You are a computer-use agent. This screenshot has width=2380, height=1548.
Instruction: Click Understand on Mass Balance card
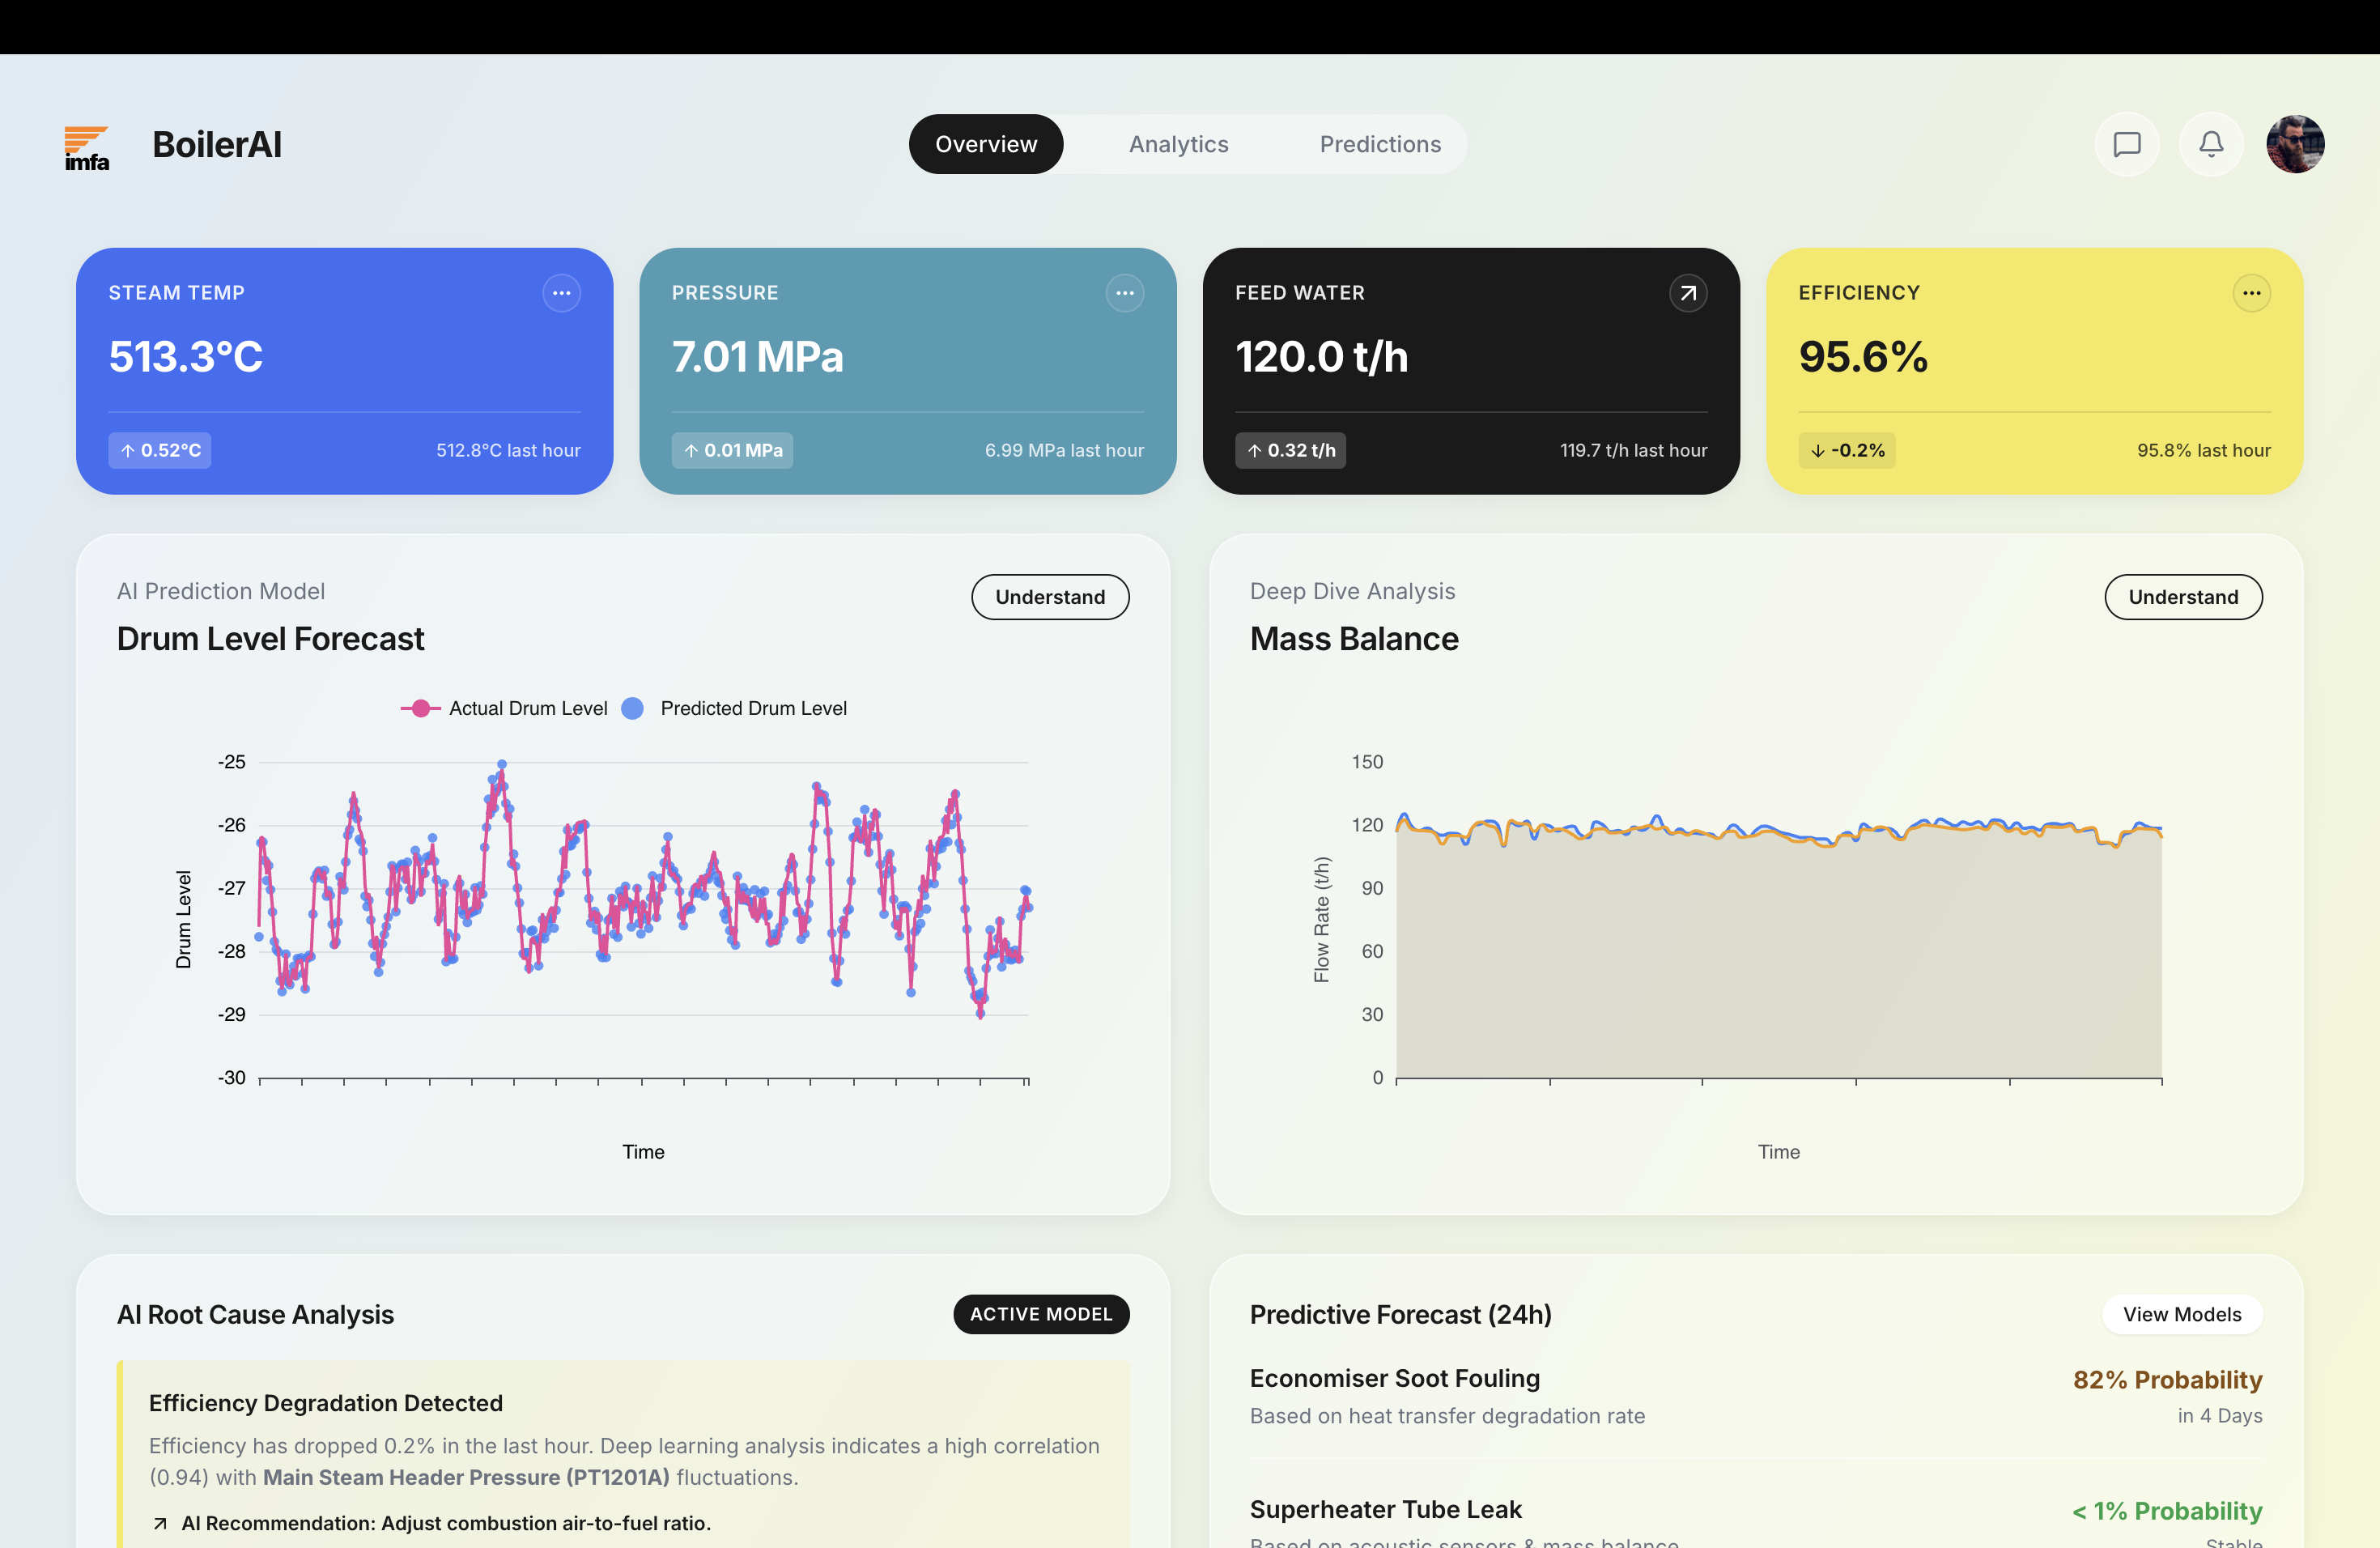pyautogui.click(x=2183, y=597)
